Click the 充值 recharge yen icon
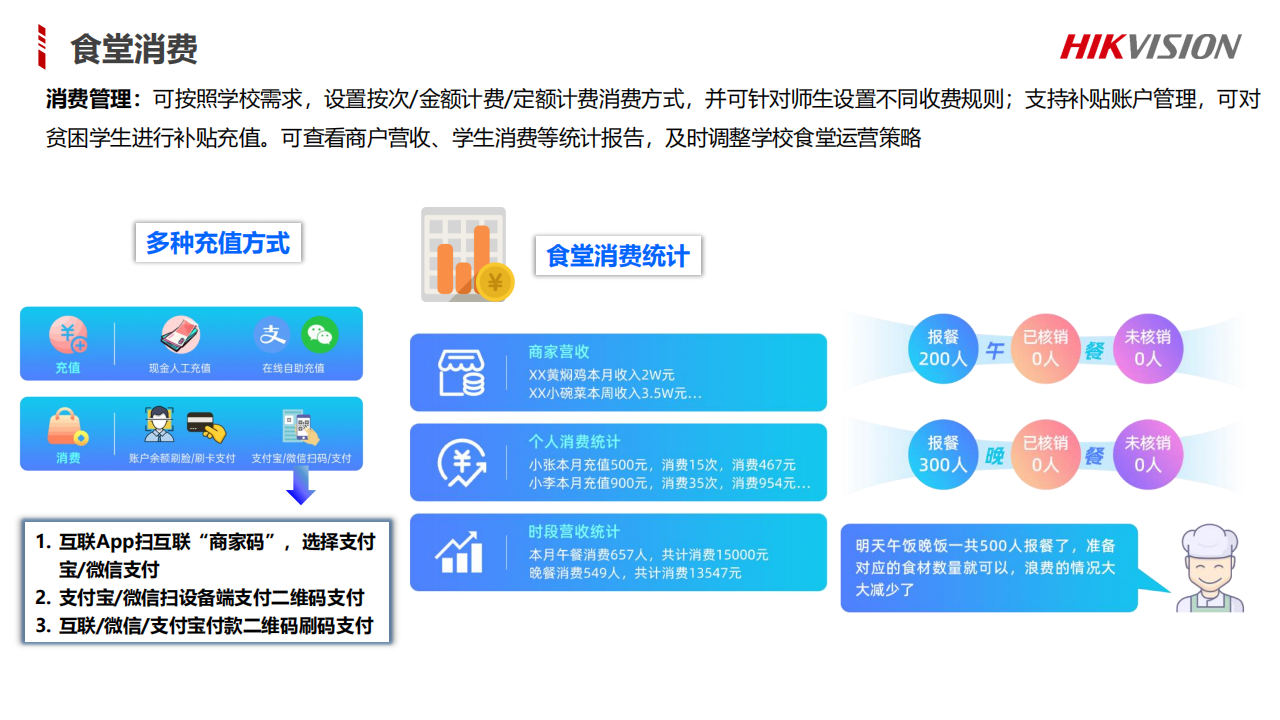 [68, 336]
